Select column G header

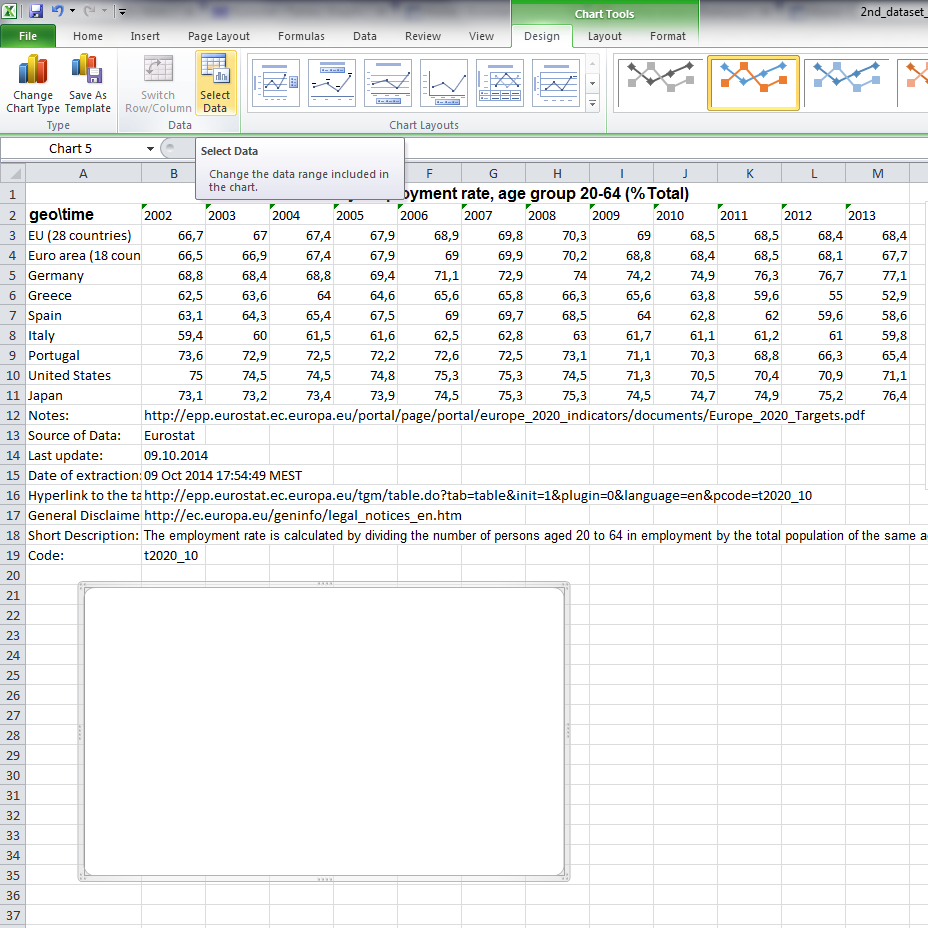[x=493, y=173]
